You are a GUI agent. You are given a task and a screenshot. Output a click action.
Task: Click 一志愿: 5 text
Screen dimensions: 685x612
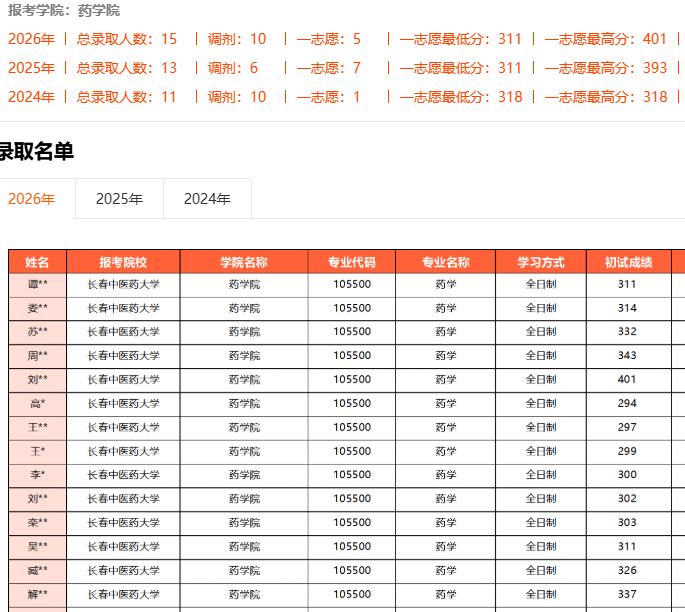(329, 39)
